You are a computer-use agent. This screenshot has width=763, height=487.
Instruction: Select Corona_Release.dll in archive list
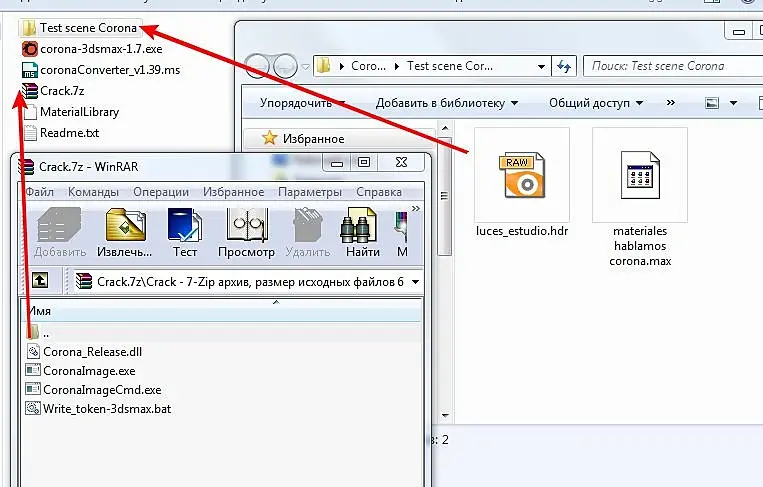click(x=84, y=352)
